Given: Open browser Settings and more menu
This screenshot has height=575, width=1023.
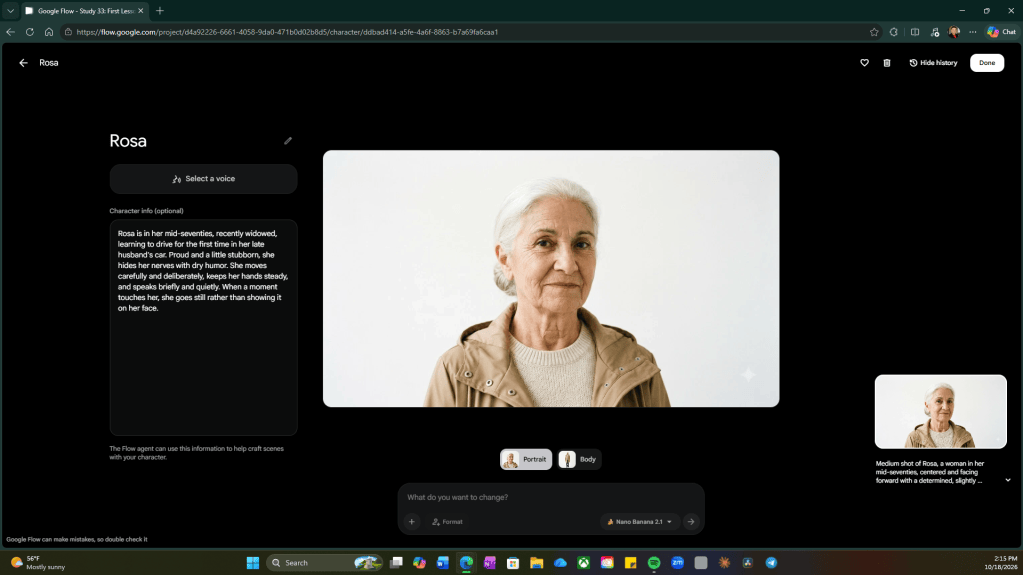Looking at the screenshot, I should coord(973,32).
